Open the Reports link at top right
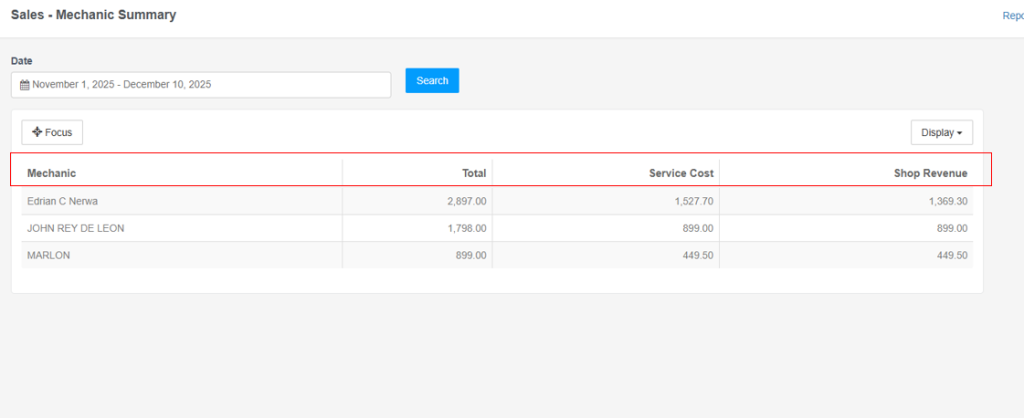Image resolution: width=1024 pixels, height=418 pixels. click(x=1012, y=16)
